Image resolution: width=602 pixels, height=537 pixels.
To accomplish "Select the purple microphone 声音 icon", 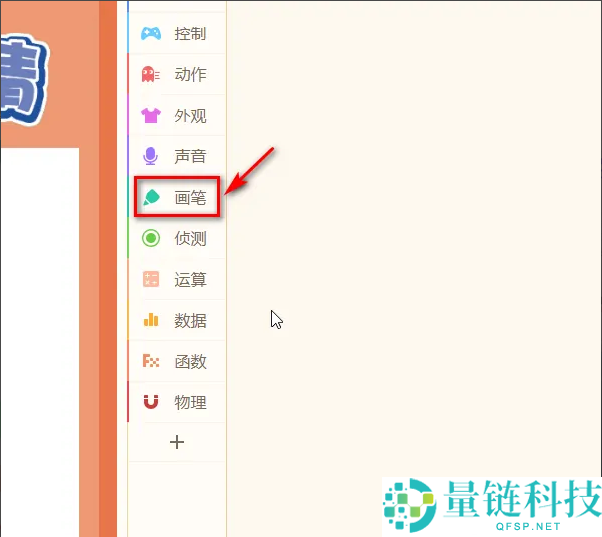I will click(x=150, y=156).
